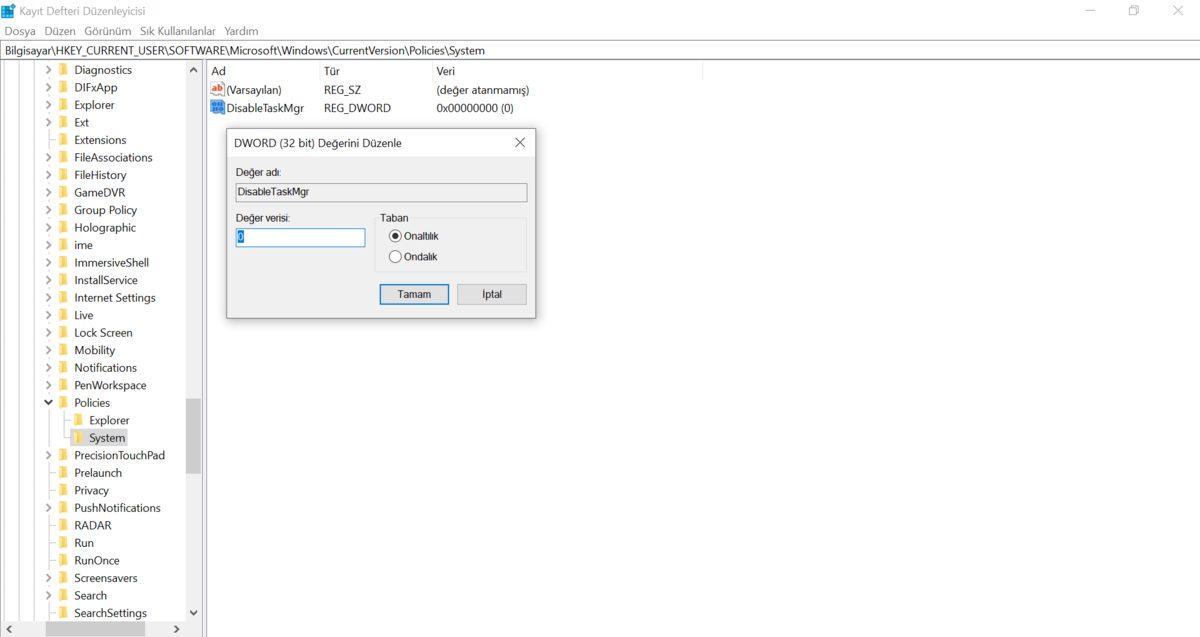Select the Explorer subkey under Policies
1200x637 pixels.
109,421
